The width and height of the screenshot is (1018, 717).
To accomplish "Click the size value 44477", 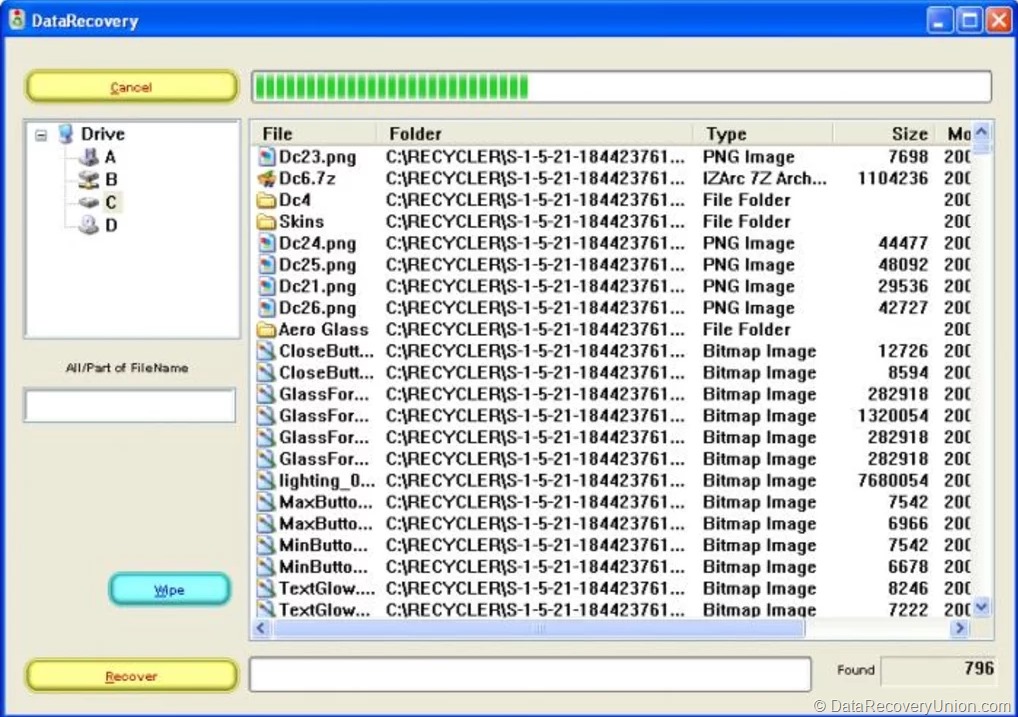I will point(903,243).
